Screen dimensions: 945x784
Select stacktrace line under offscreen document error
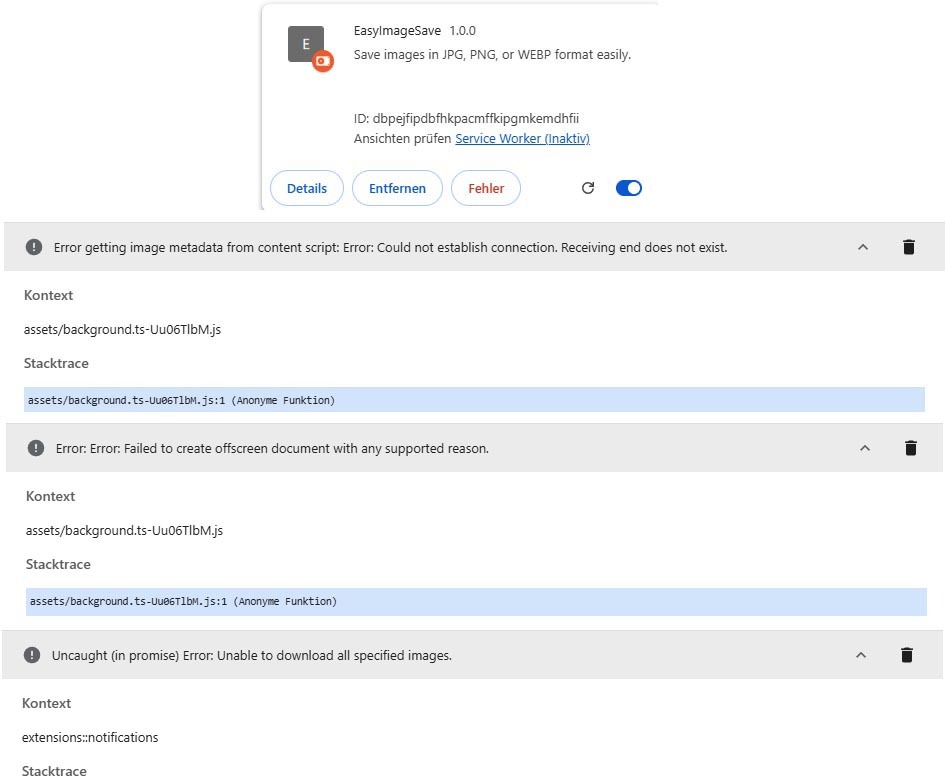point(183,601)
